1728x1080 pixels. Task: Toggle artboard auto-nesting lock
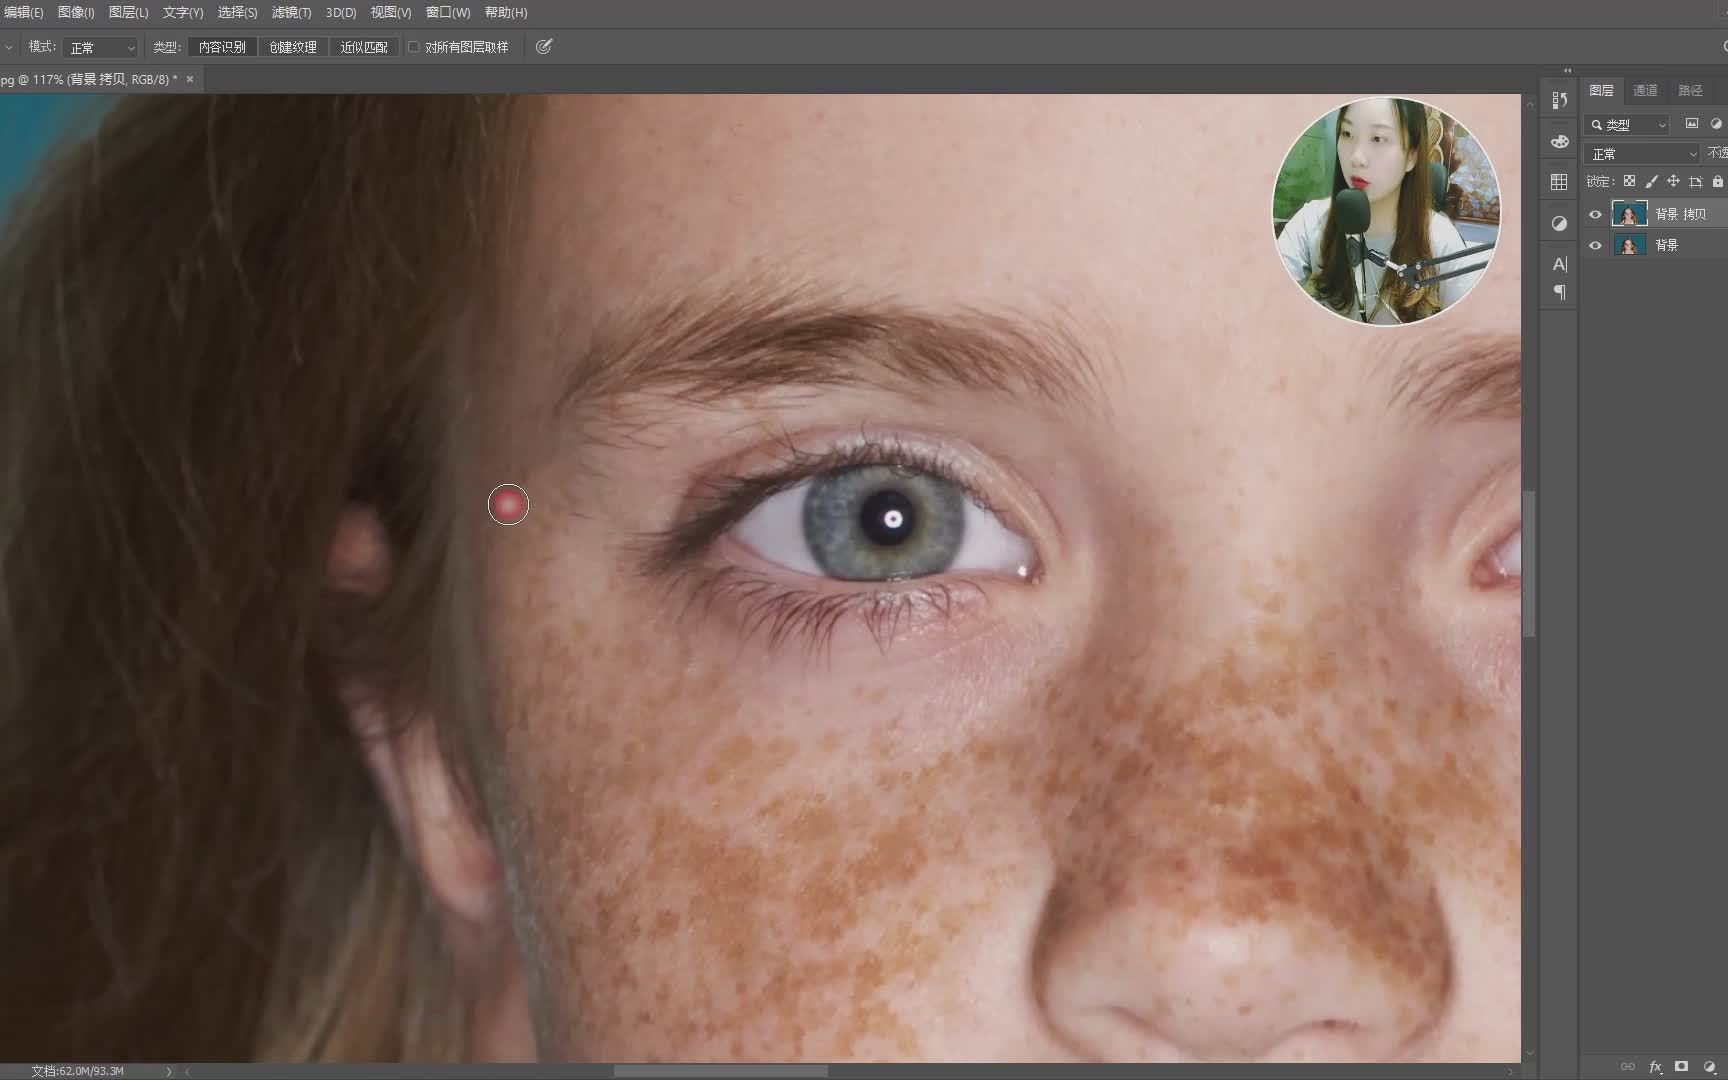(x=1695, y=182)
